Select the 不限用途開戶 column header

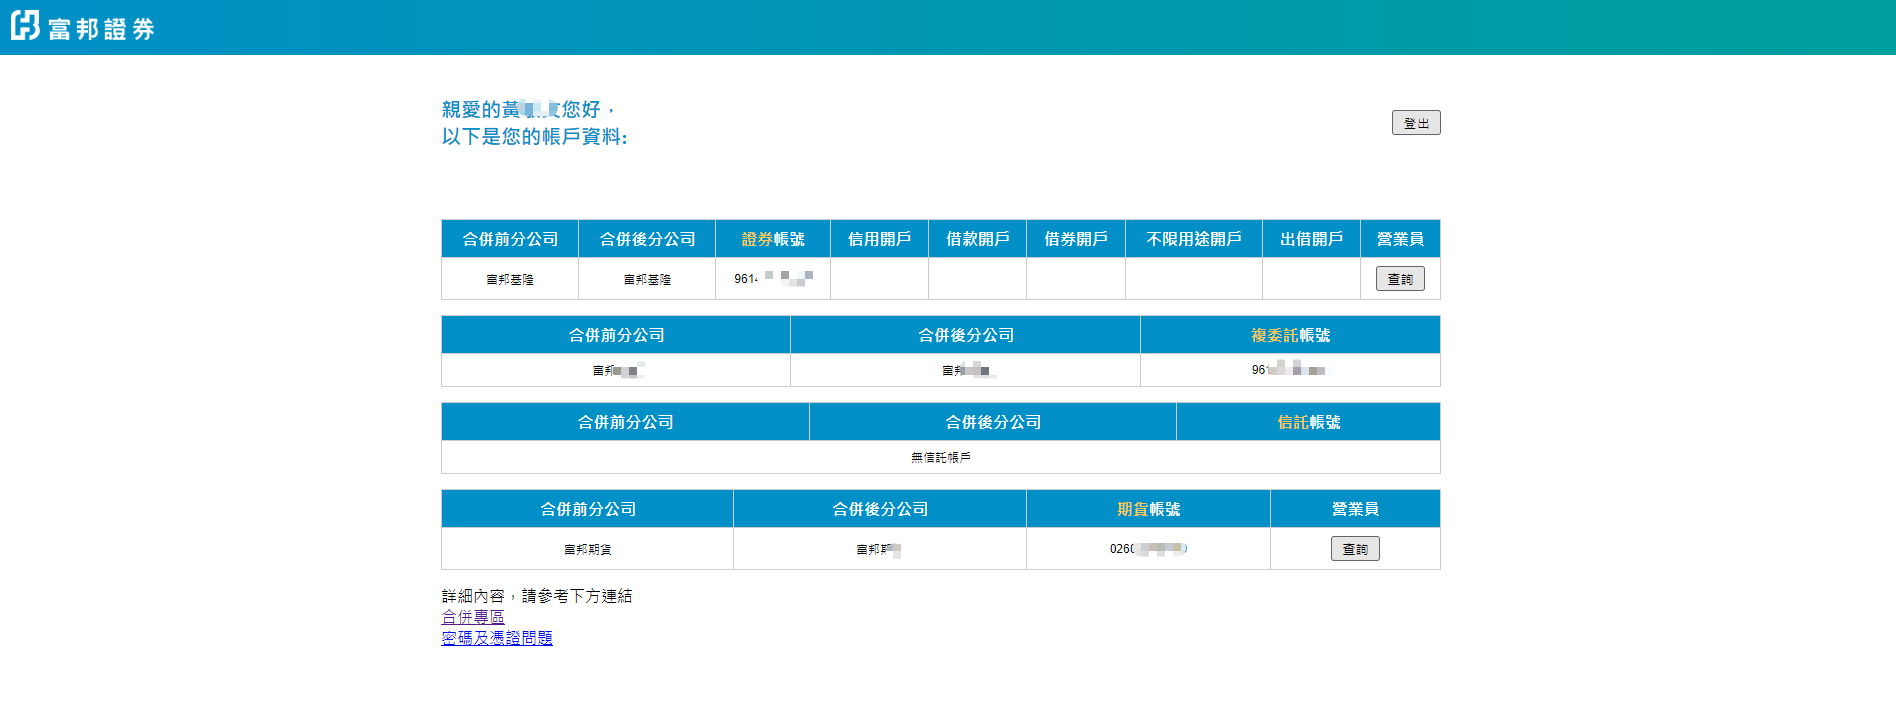pos(1193,239)
